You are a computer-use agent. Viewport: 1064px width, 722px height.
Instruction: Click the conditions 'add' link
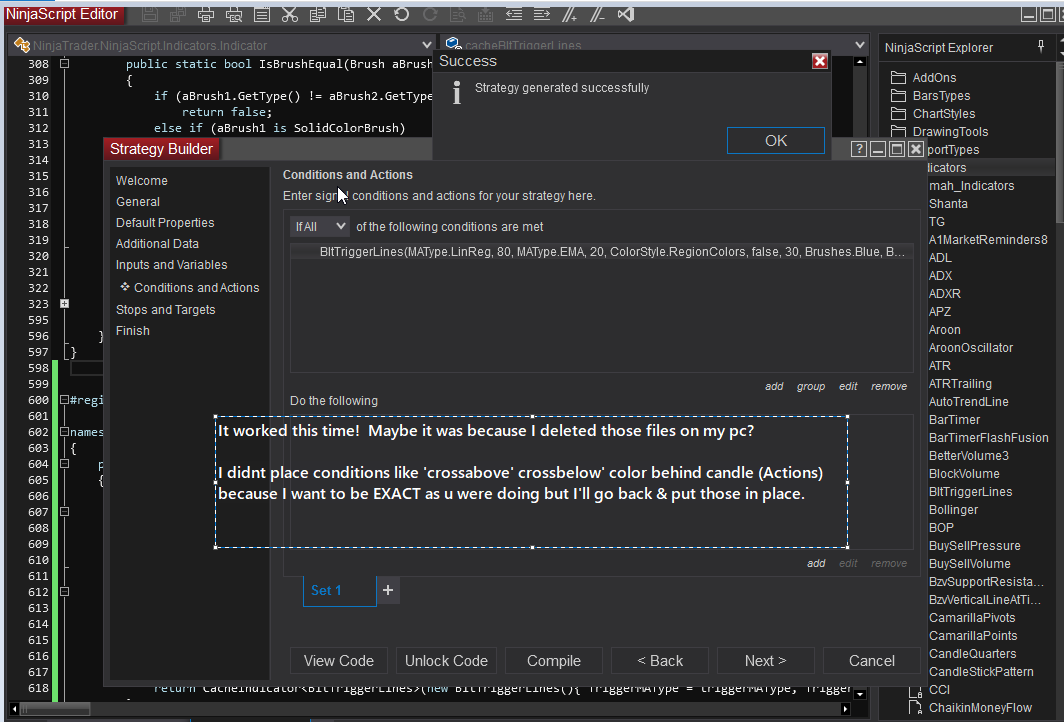pos(774,386)
